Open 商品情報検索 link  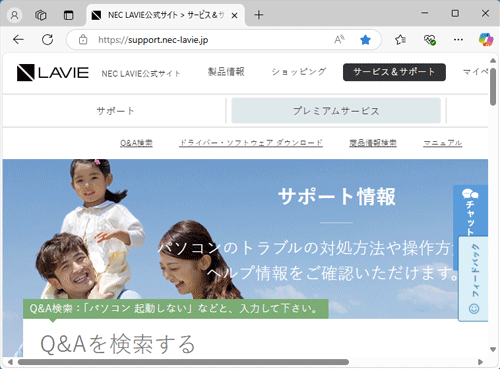[x=373, y=143]
